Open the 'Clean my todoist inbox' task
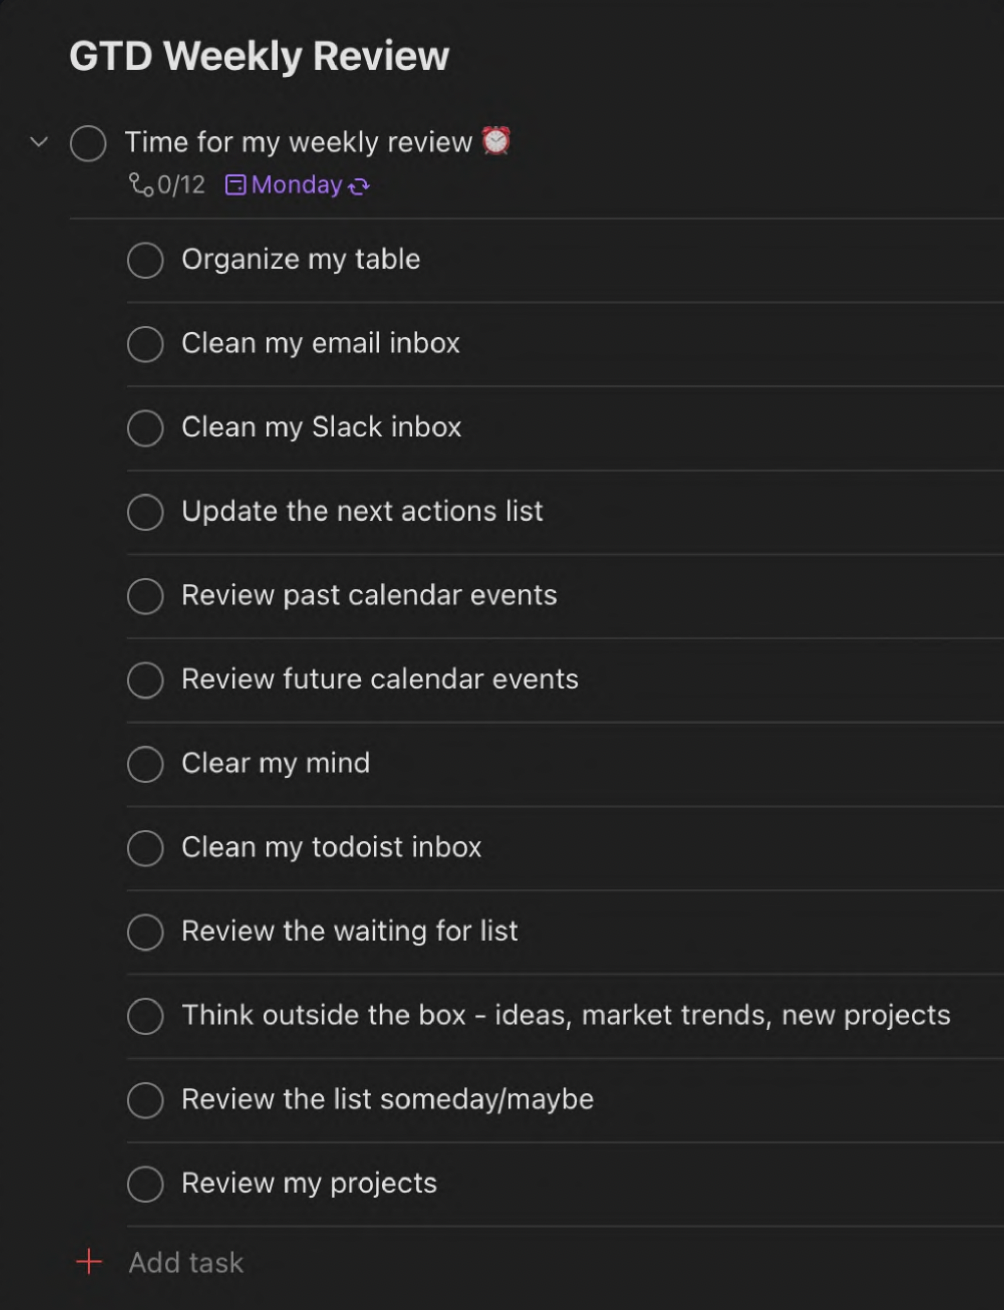The image size is (1004, 1310). coord(331,847)
